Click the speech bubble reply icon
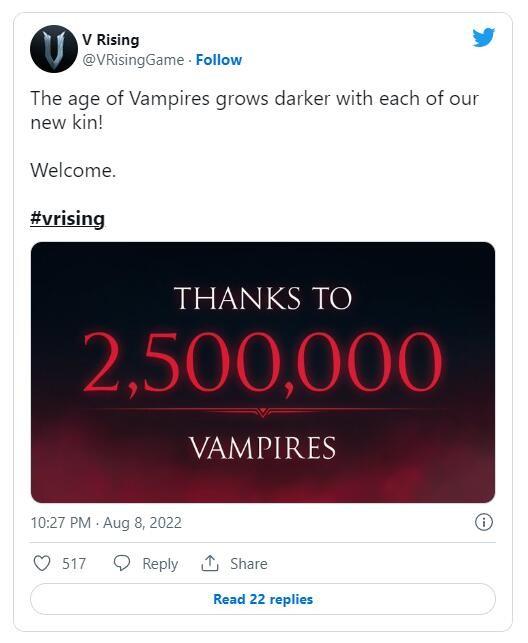Image resolution: width=528 pixels, height=643 pixels. (122, 563)
